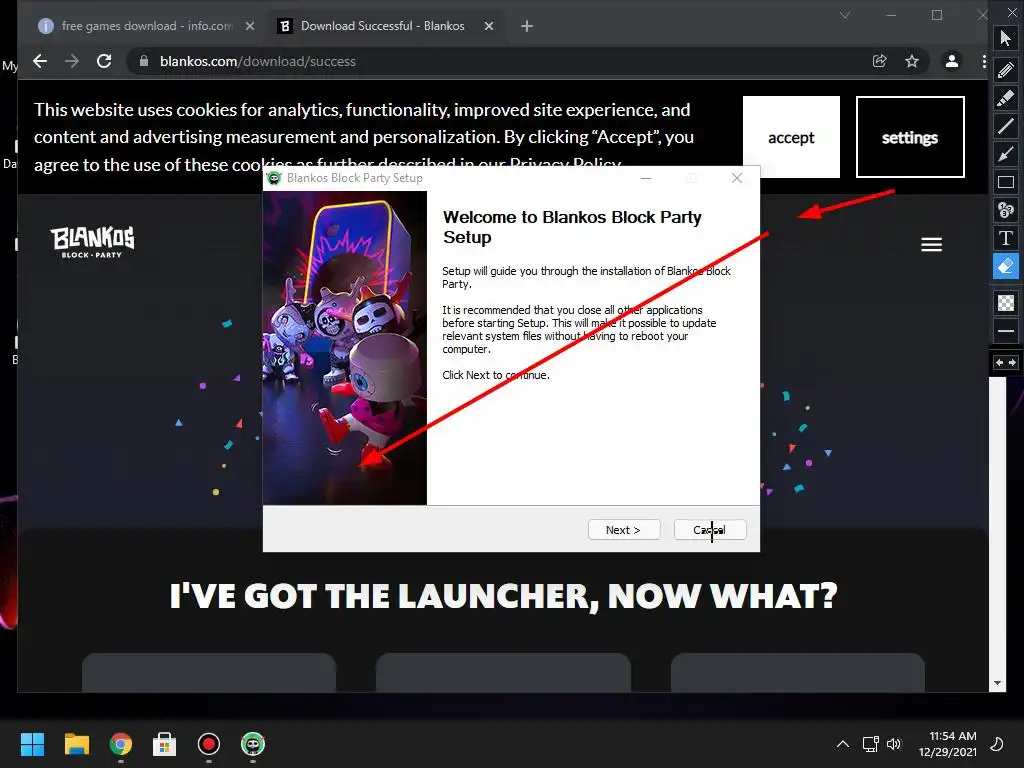The width and height of the screenshot is (1024, 768).
Task: Click the Blankos Block Party logo
Action: click(x=93, y=242)
